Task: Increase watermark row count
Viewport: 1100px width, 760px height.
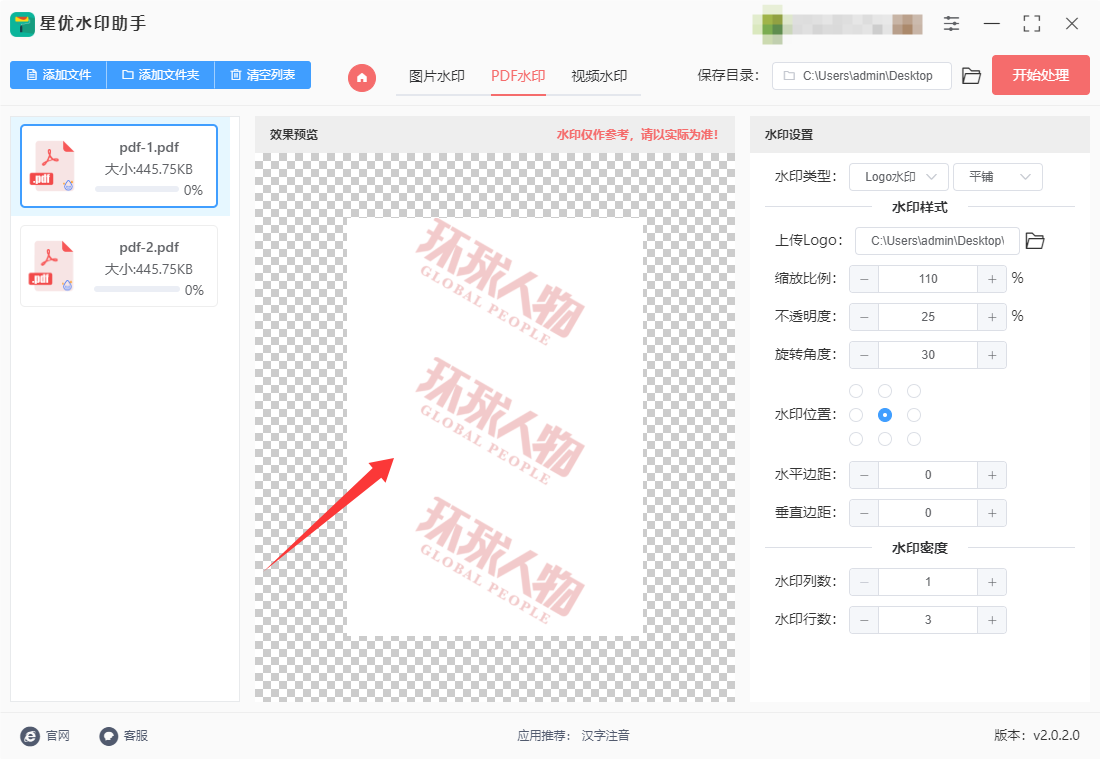Action: [x=992, y=620]
